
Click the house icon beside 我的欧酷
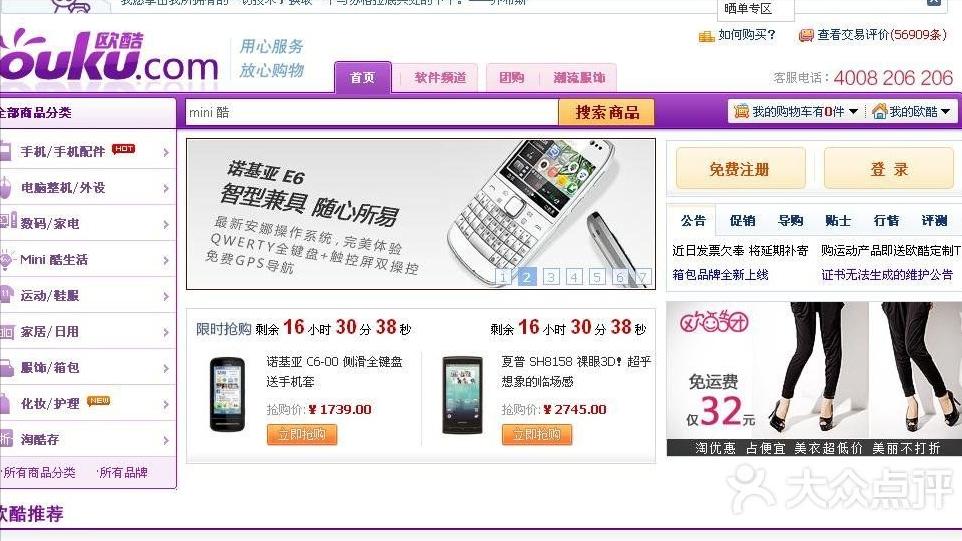click(880, 111)
